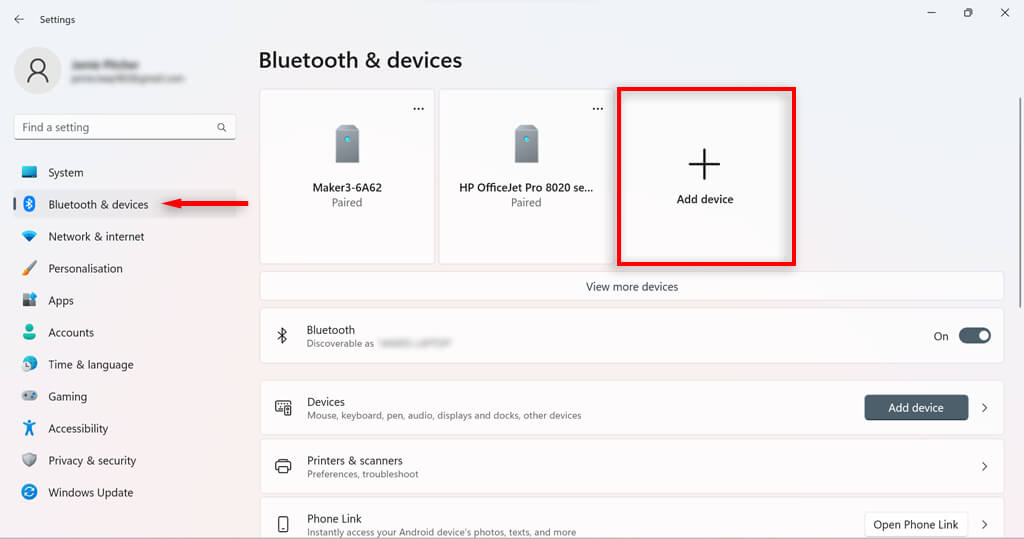The height and width of the screenshot is (539, 1024).
Task: Expand Printers & scanners chevron
Action: pos(985,467)
